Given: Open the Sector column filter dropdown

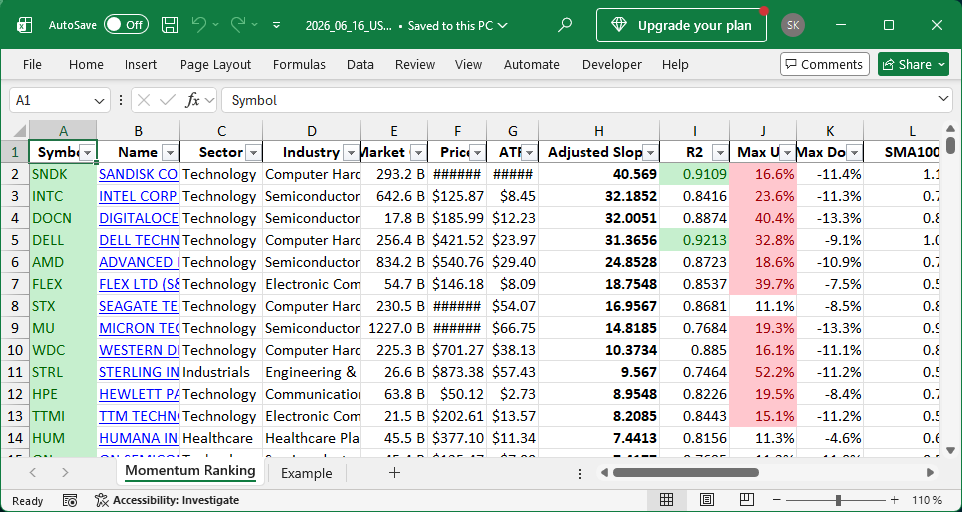Looking at the screenshot, I should click(x=253, y=153).
